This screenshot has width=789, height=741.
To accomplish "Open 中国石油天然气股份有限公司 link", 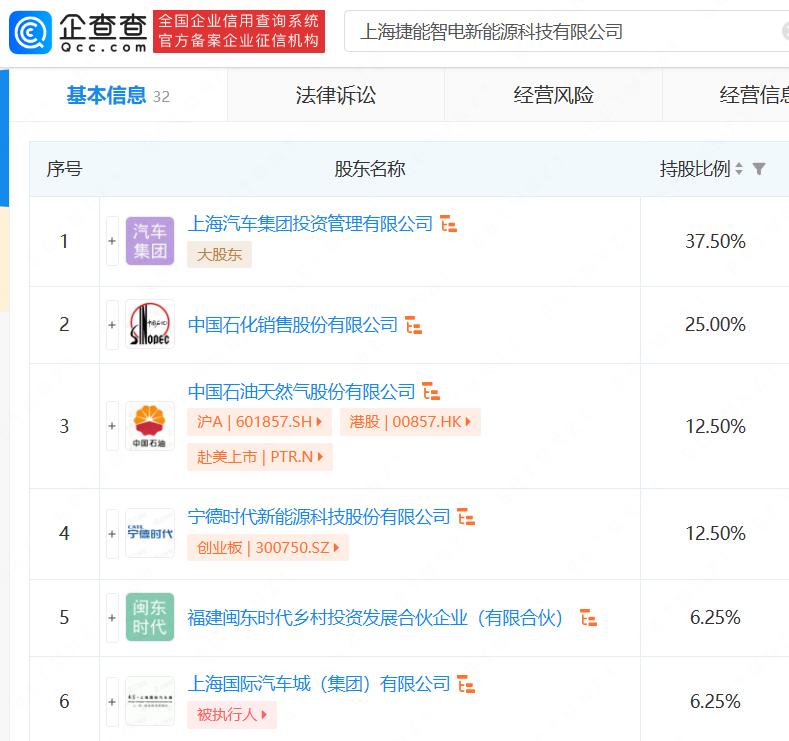I will pyautogui.click(x=301, y=391).
